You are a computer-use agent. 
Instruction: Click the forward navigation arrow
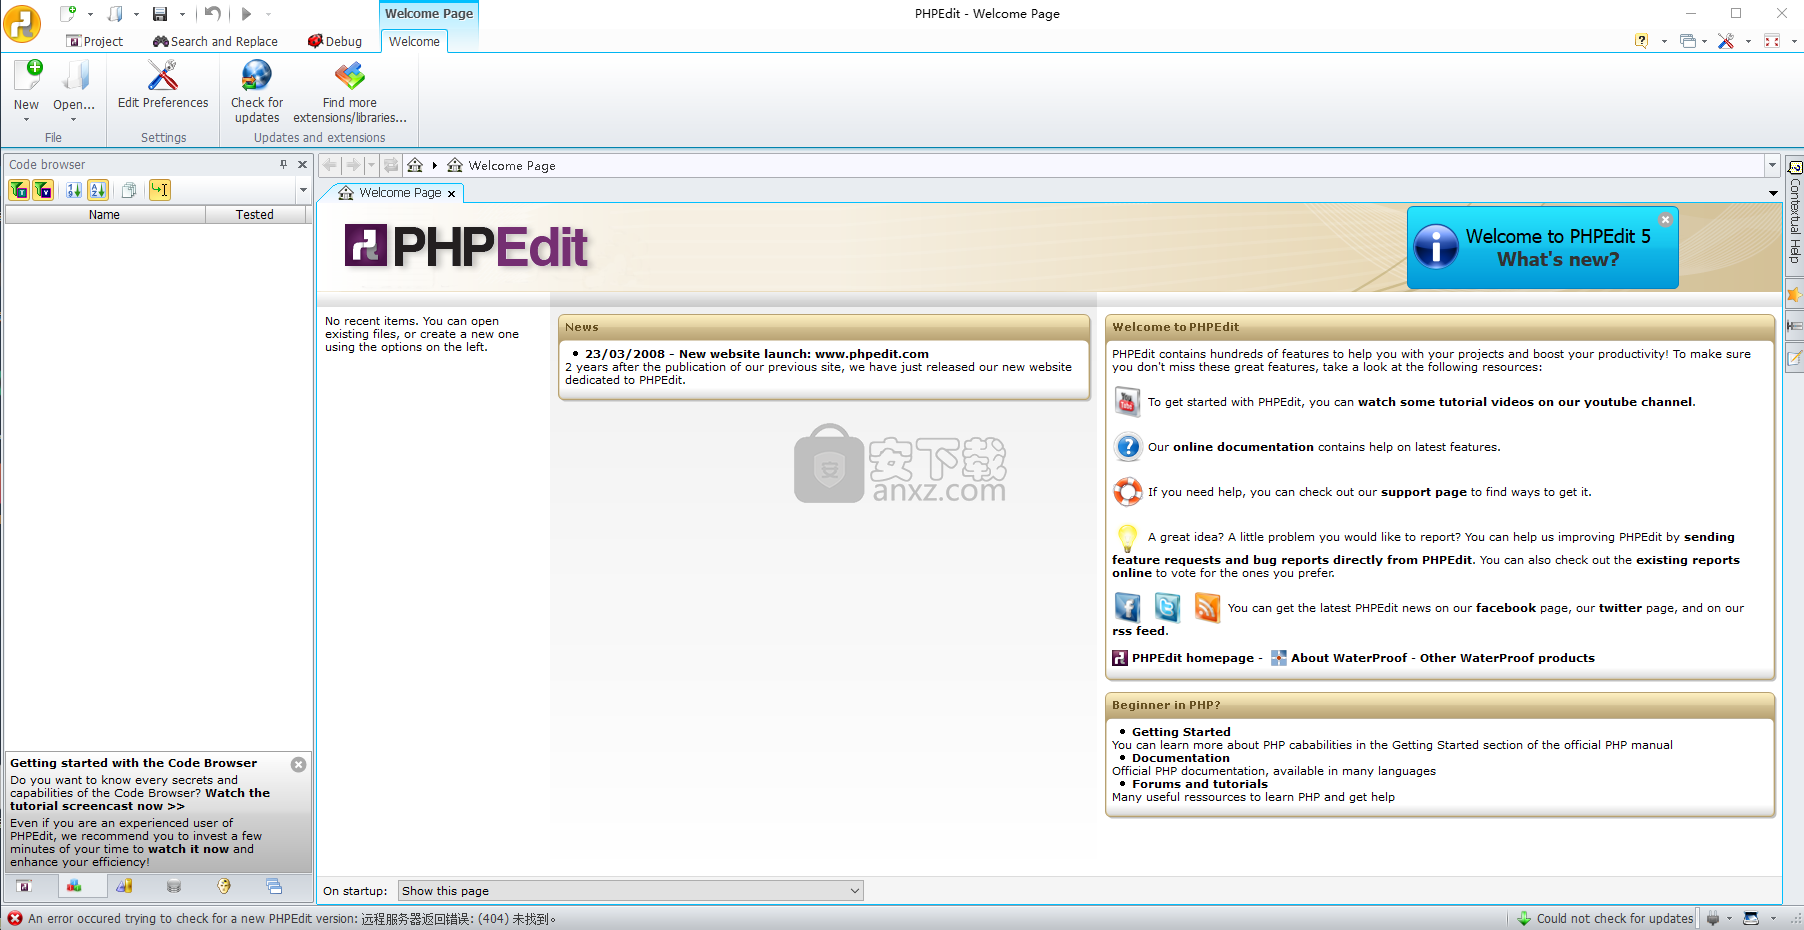tap(353, 165)
